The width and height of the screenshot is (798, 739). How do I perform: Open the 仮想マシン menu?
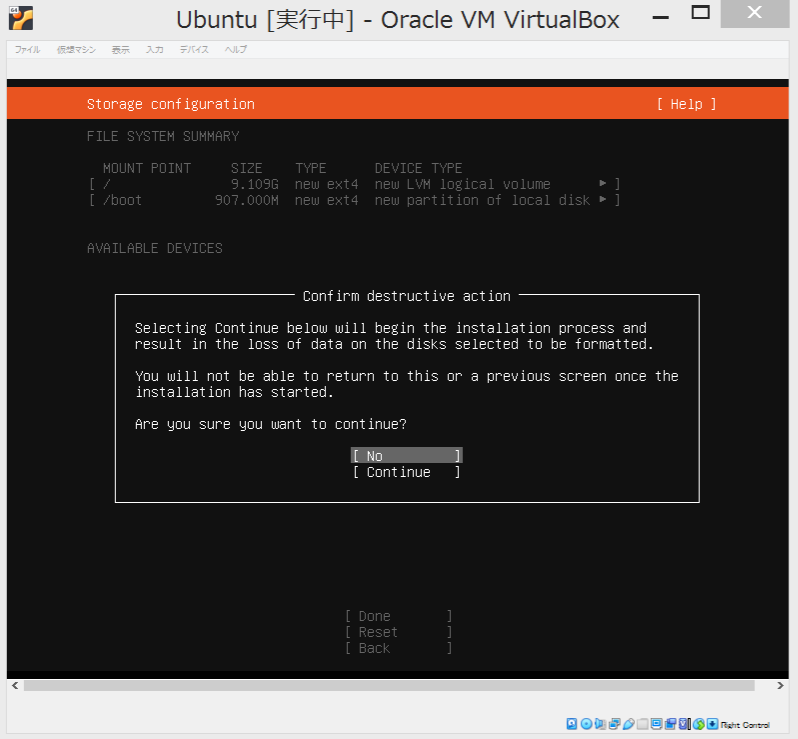(76, 49)
